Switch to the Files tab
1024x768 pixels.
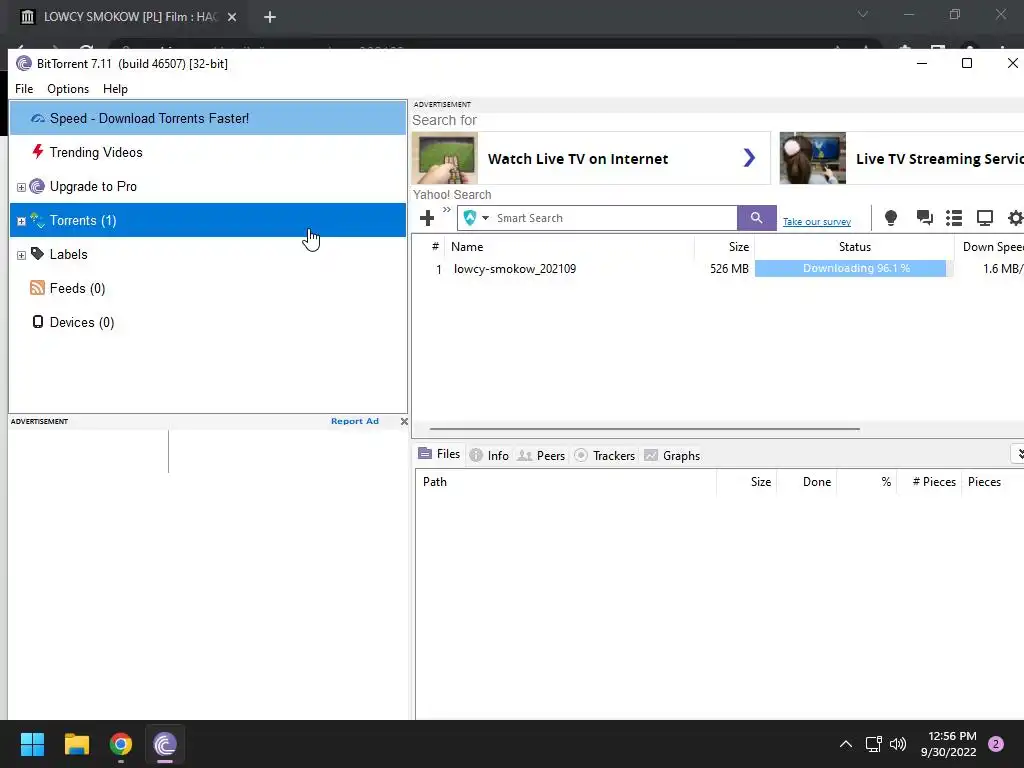tap(440, 454)
